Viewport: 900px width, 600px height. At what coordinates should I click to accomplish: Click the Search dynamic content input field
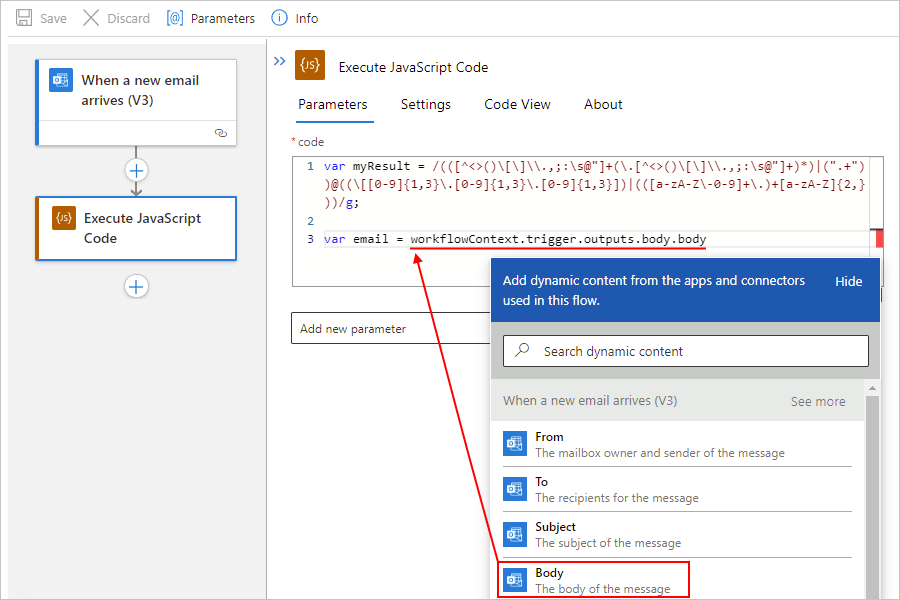click(685, 351)
